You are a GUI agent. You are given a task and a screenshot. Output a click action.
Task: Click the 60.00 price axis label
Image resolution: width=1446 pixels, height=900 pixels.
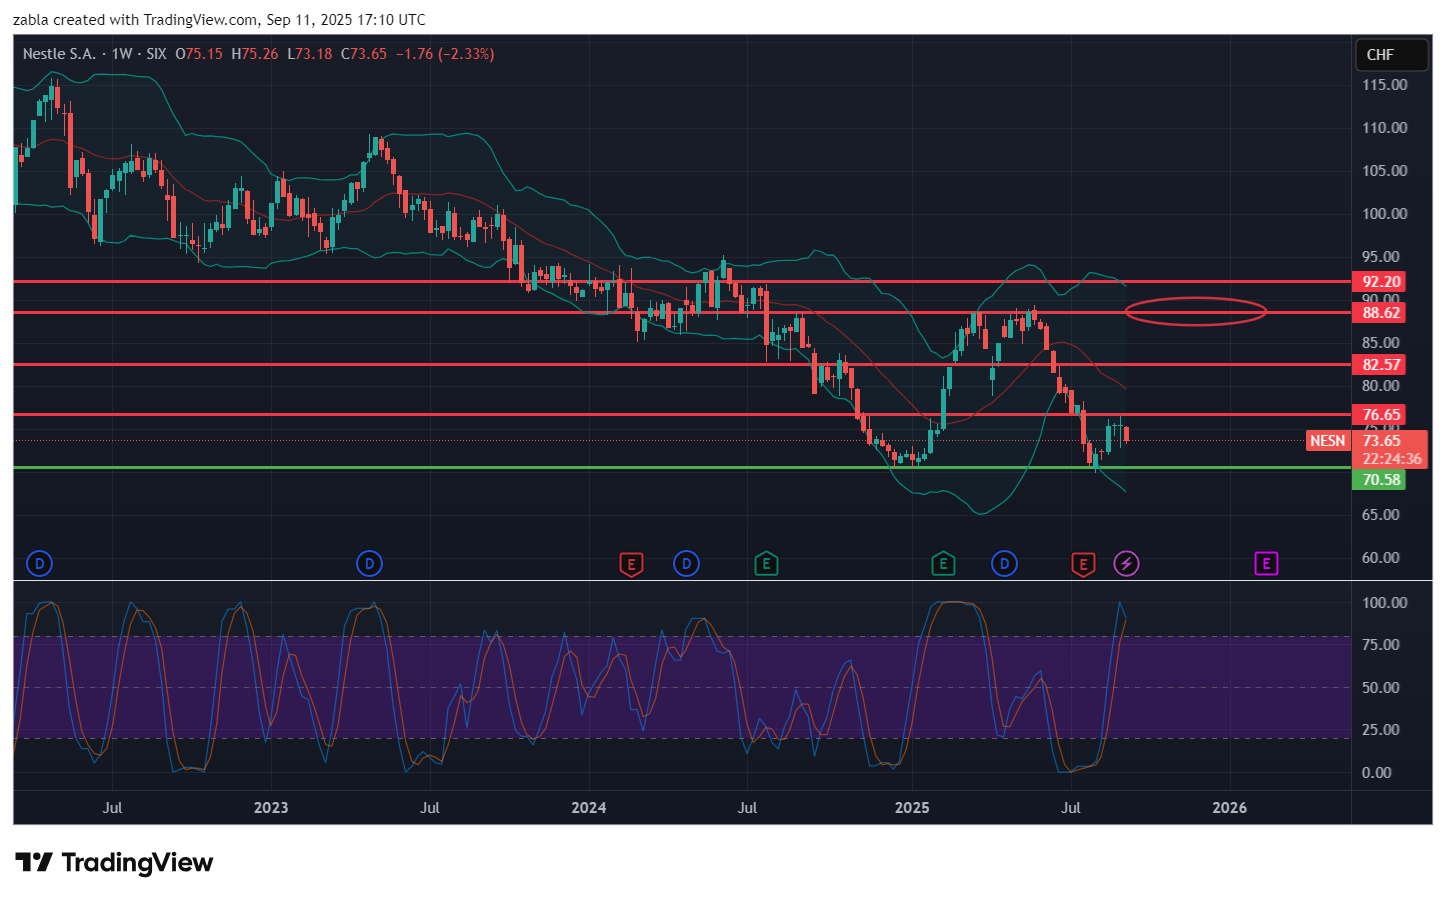pos(1380,558)
